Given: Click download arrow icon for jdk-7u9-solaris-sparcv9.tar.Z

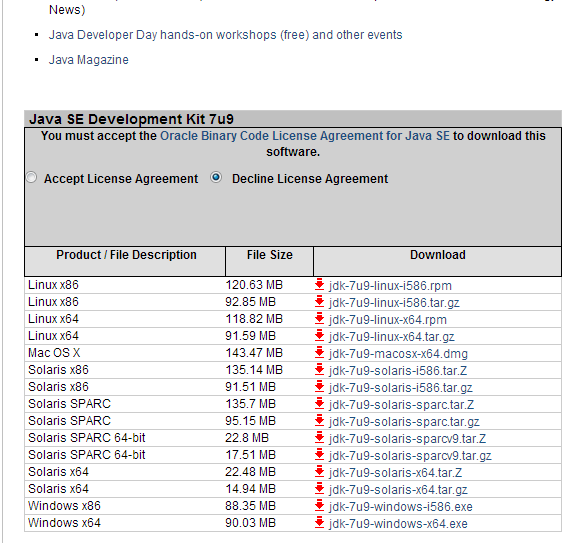Looking at the screenshot, I should (x=319, y=438).
